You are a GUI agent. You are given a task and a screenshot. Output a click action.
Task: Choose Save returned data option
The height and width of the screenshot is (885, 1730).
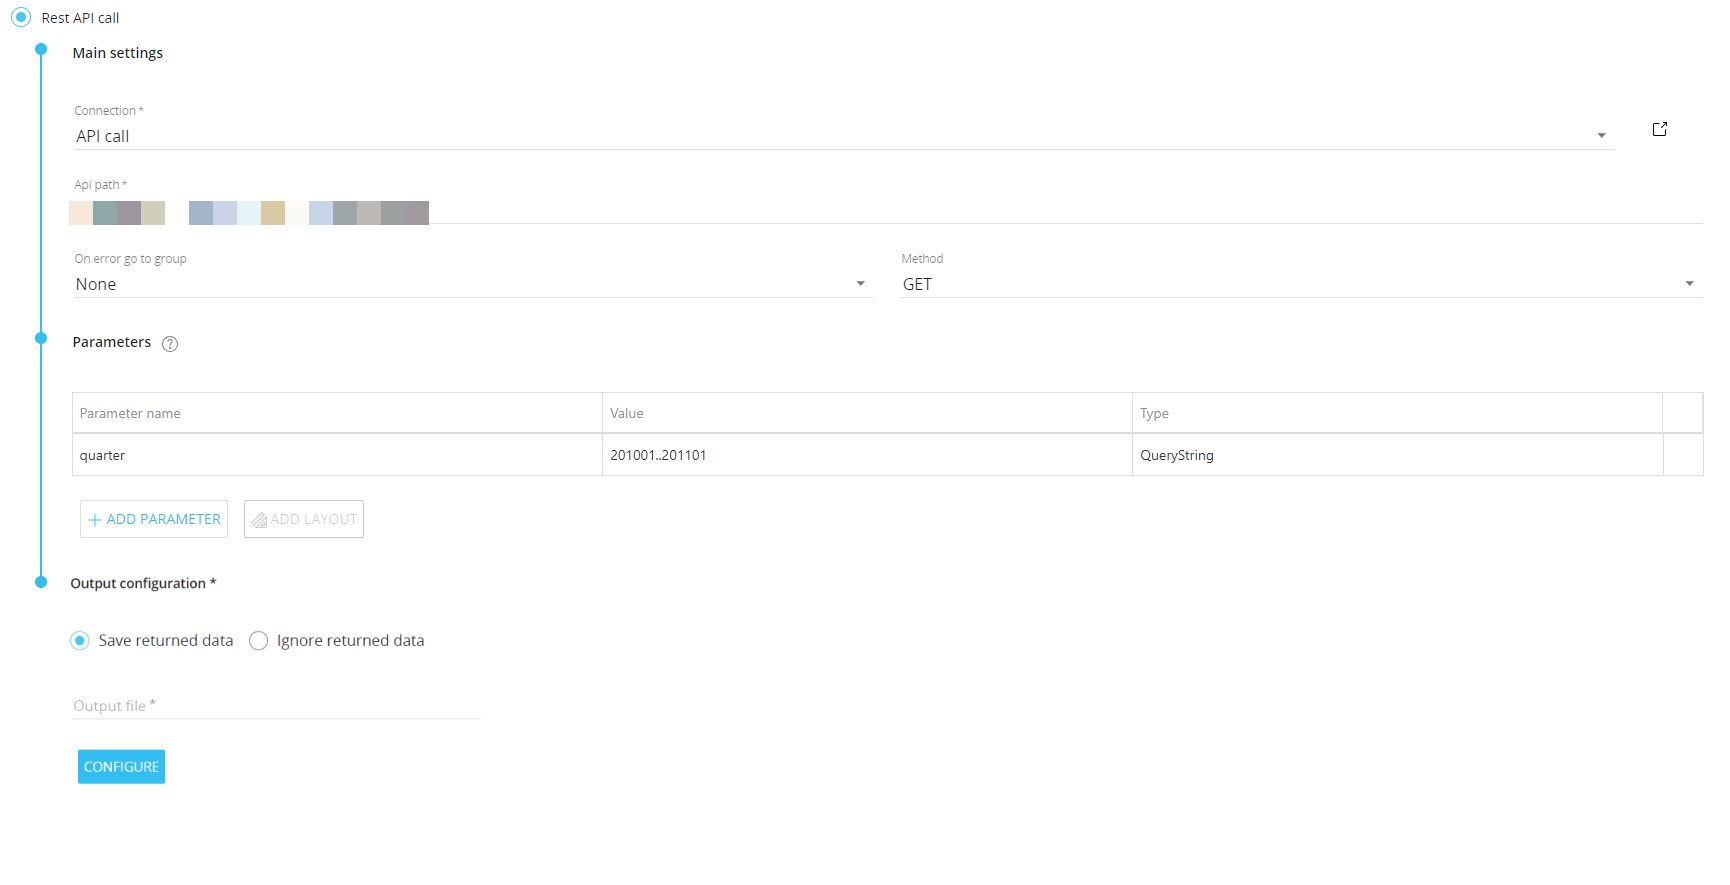click(80, 641)
